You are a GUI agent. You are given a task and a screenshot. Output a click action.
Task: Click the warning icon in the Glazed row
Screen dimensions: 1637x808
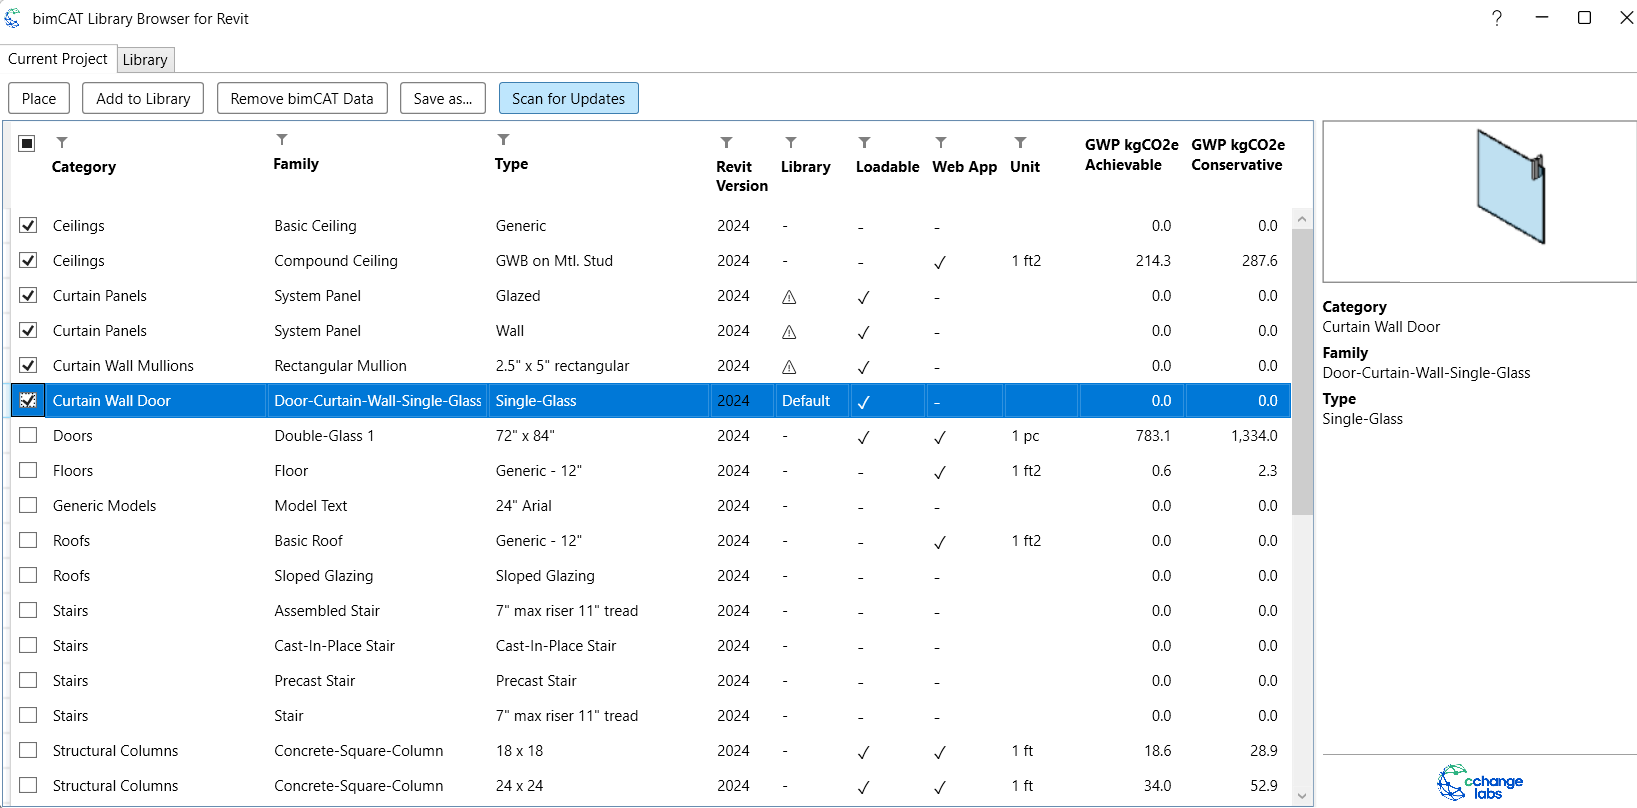pyautogui.click(x=789, y=297)
